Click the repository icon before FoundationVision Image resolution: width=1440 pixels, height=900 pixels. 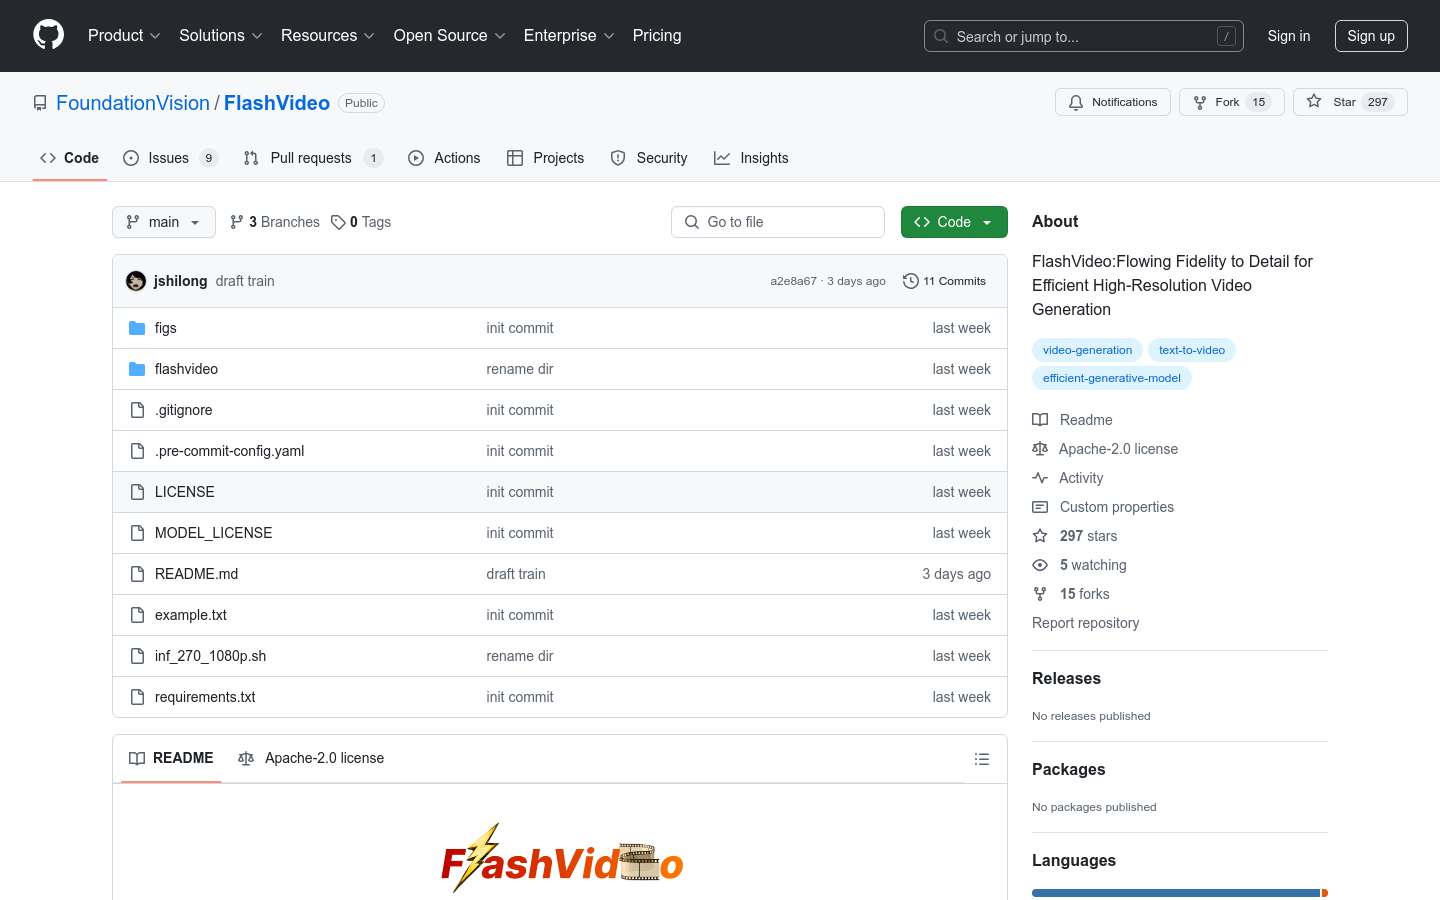pos(40,103)
